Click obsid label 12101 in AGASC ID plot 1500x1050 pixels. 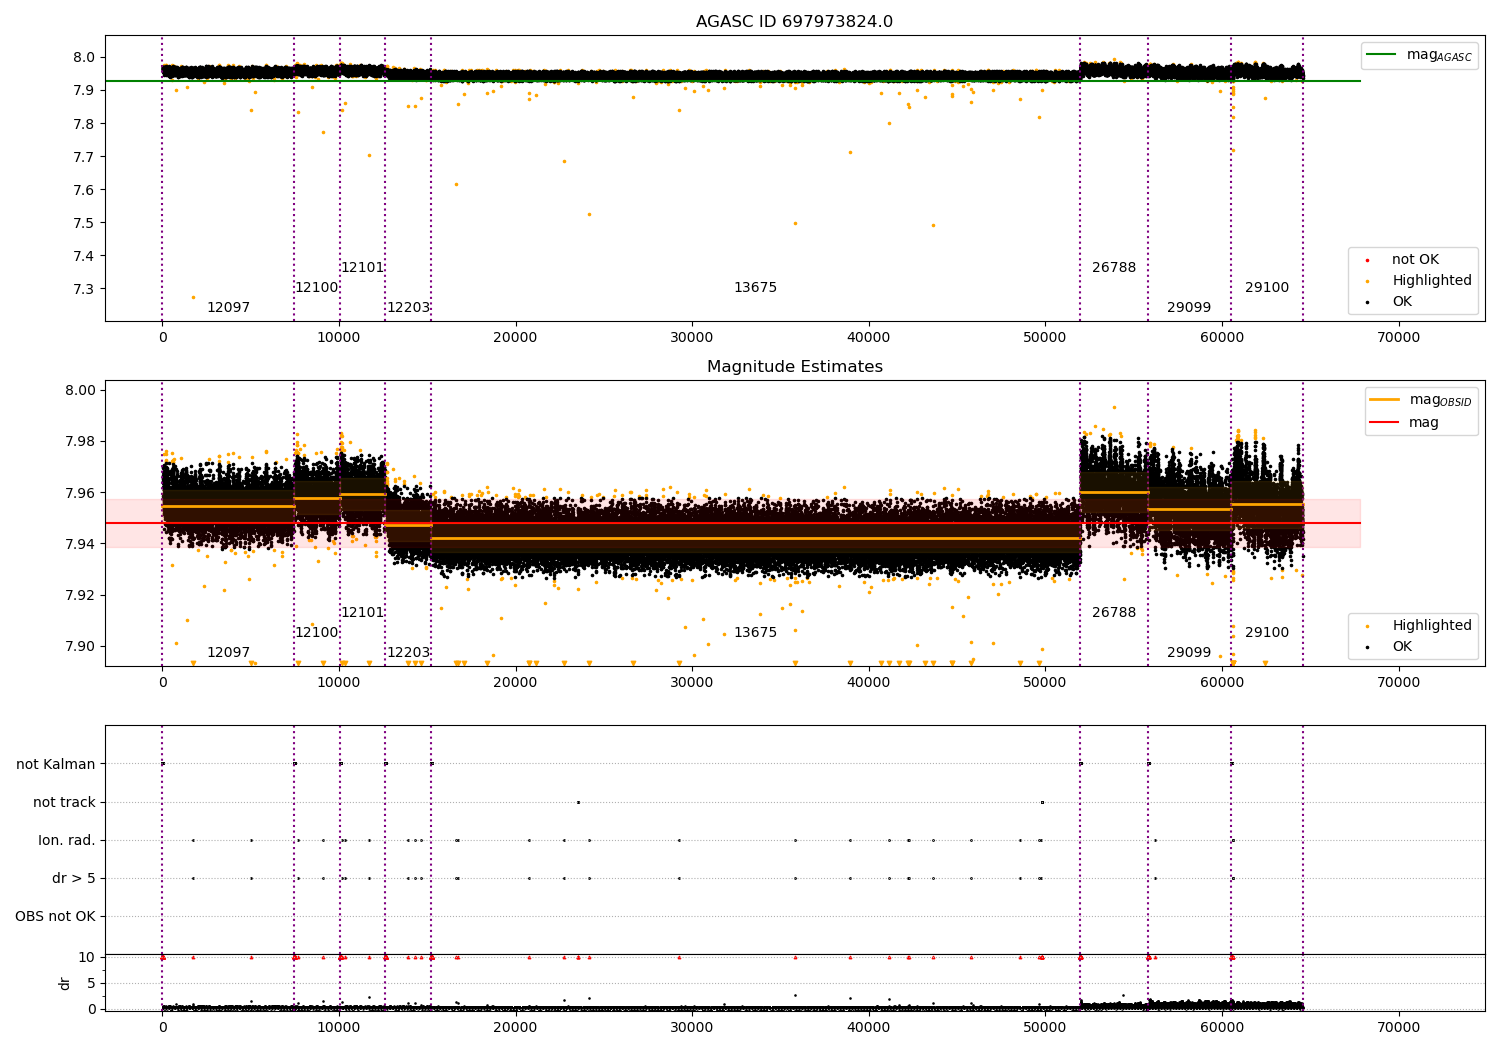[x=362, y=268]
